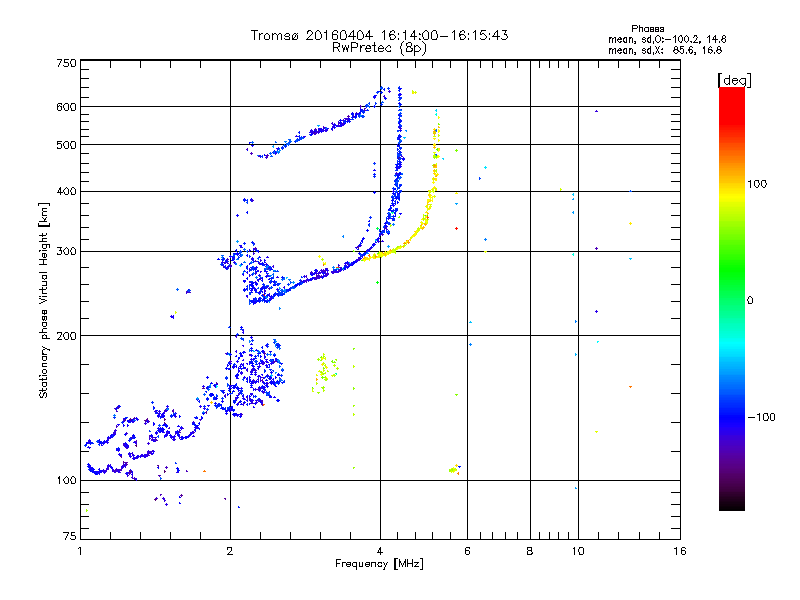Click the '16' x-axis frequency tick label

pos(680,551)
